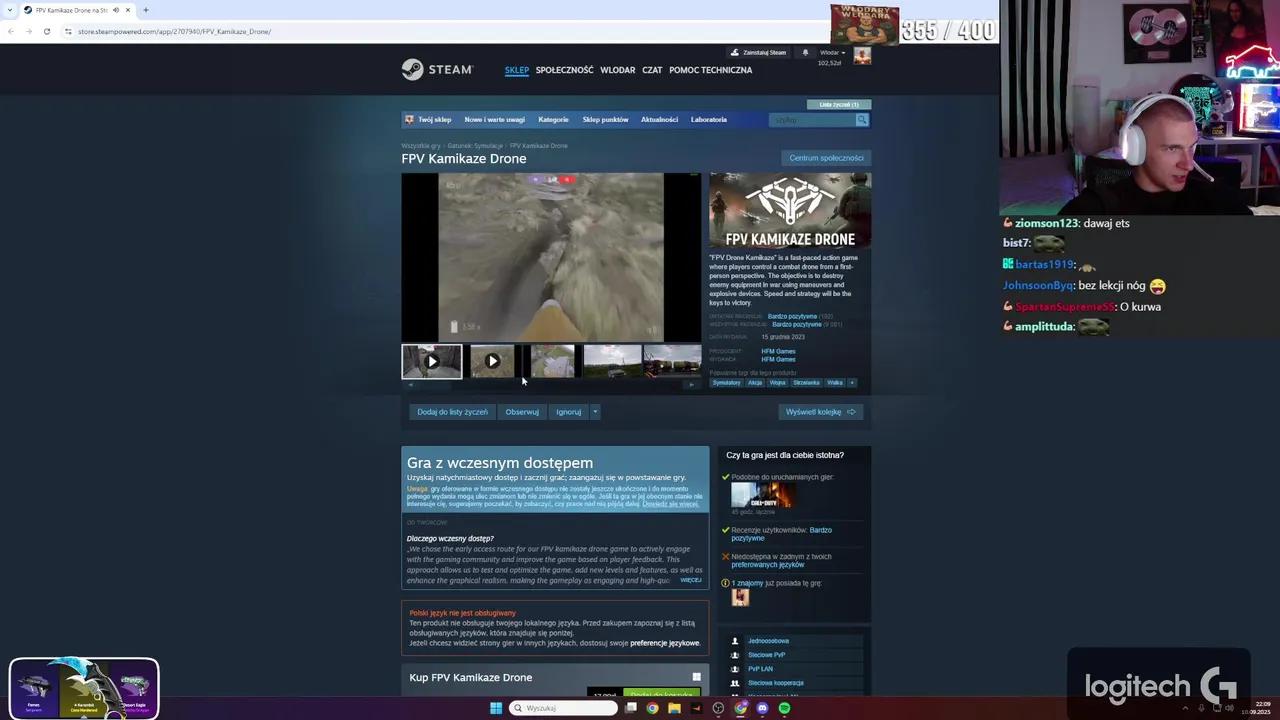Click the Twój sklep avatar icon
1280x720 pixels.
point(409,119)
